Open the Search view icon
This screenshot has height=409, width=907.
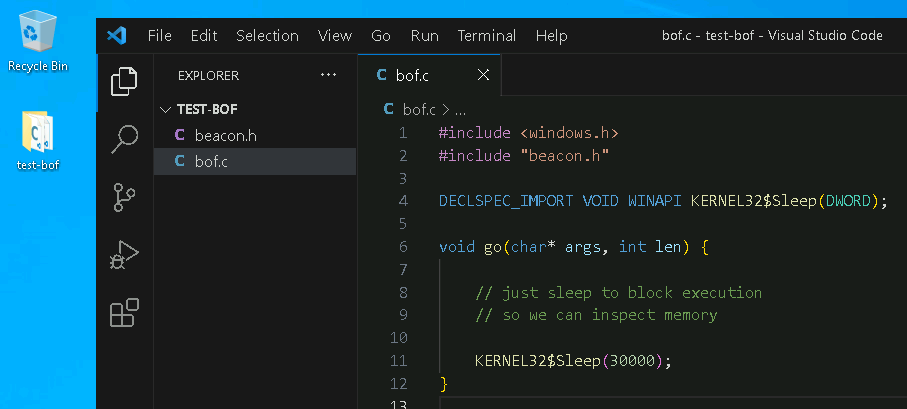click(124, 139)
